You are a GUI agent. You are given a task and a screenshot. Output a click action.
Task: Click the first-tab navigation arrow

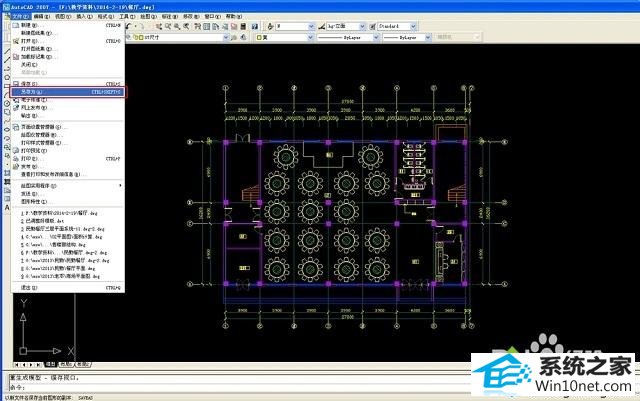click(x=17, y=365)
